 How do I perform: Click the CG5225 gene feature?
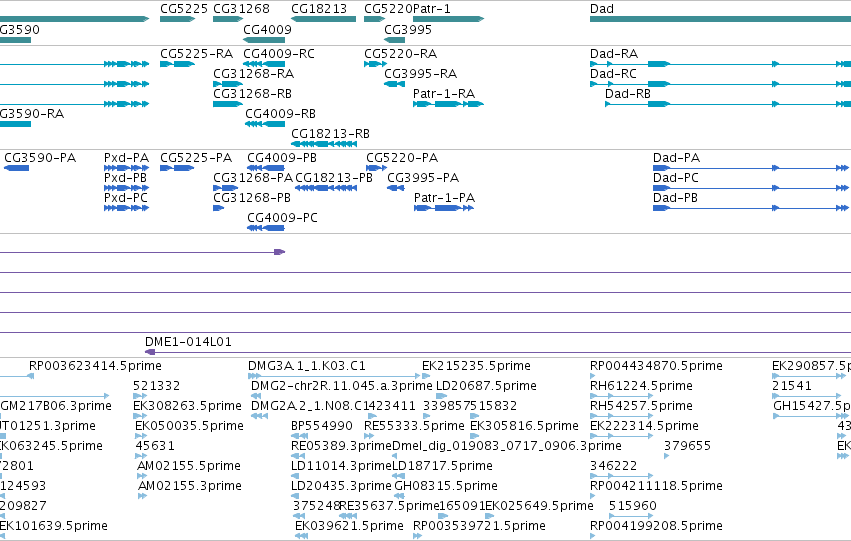tap(177, 19)
